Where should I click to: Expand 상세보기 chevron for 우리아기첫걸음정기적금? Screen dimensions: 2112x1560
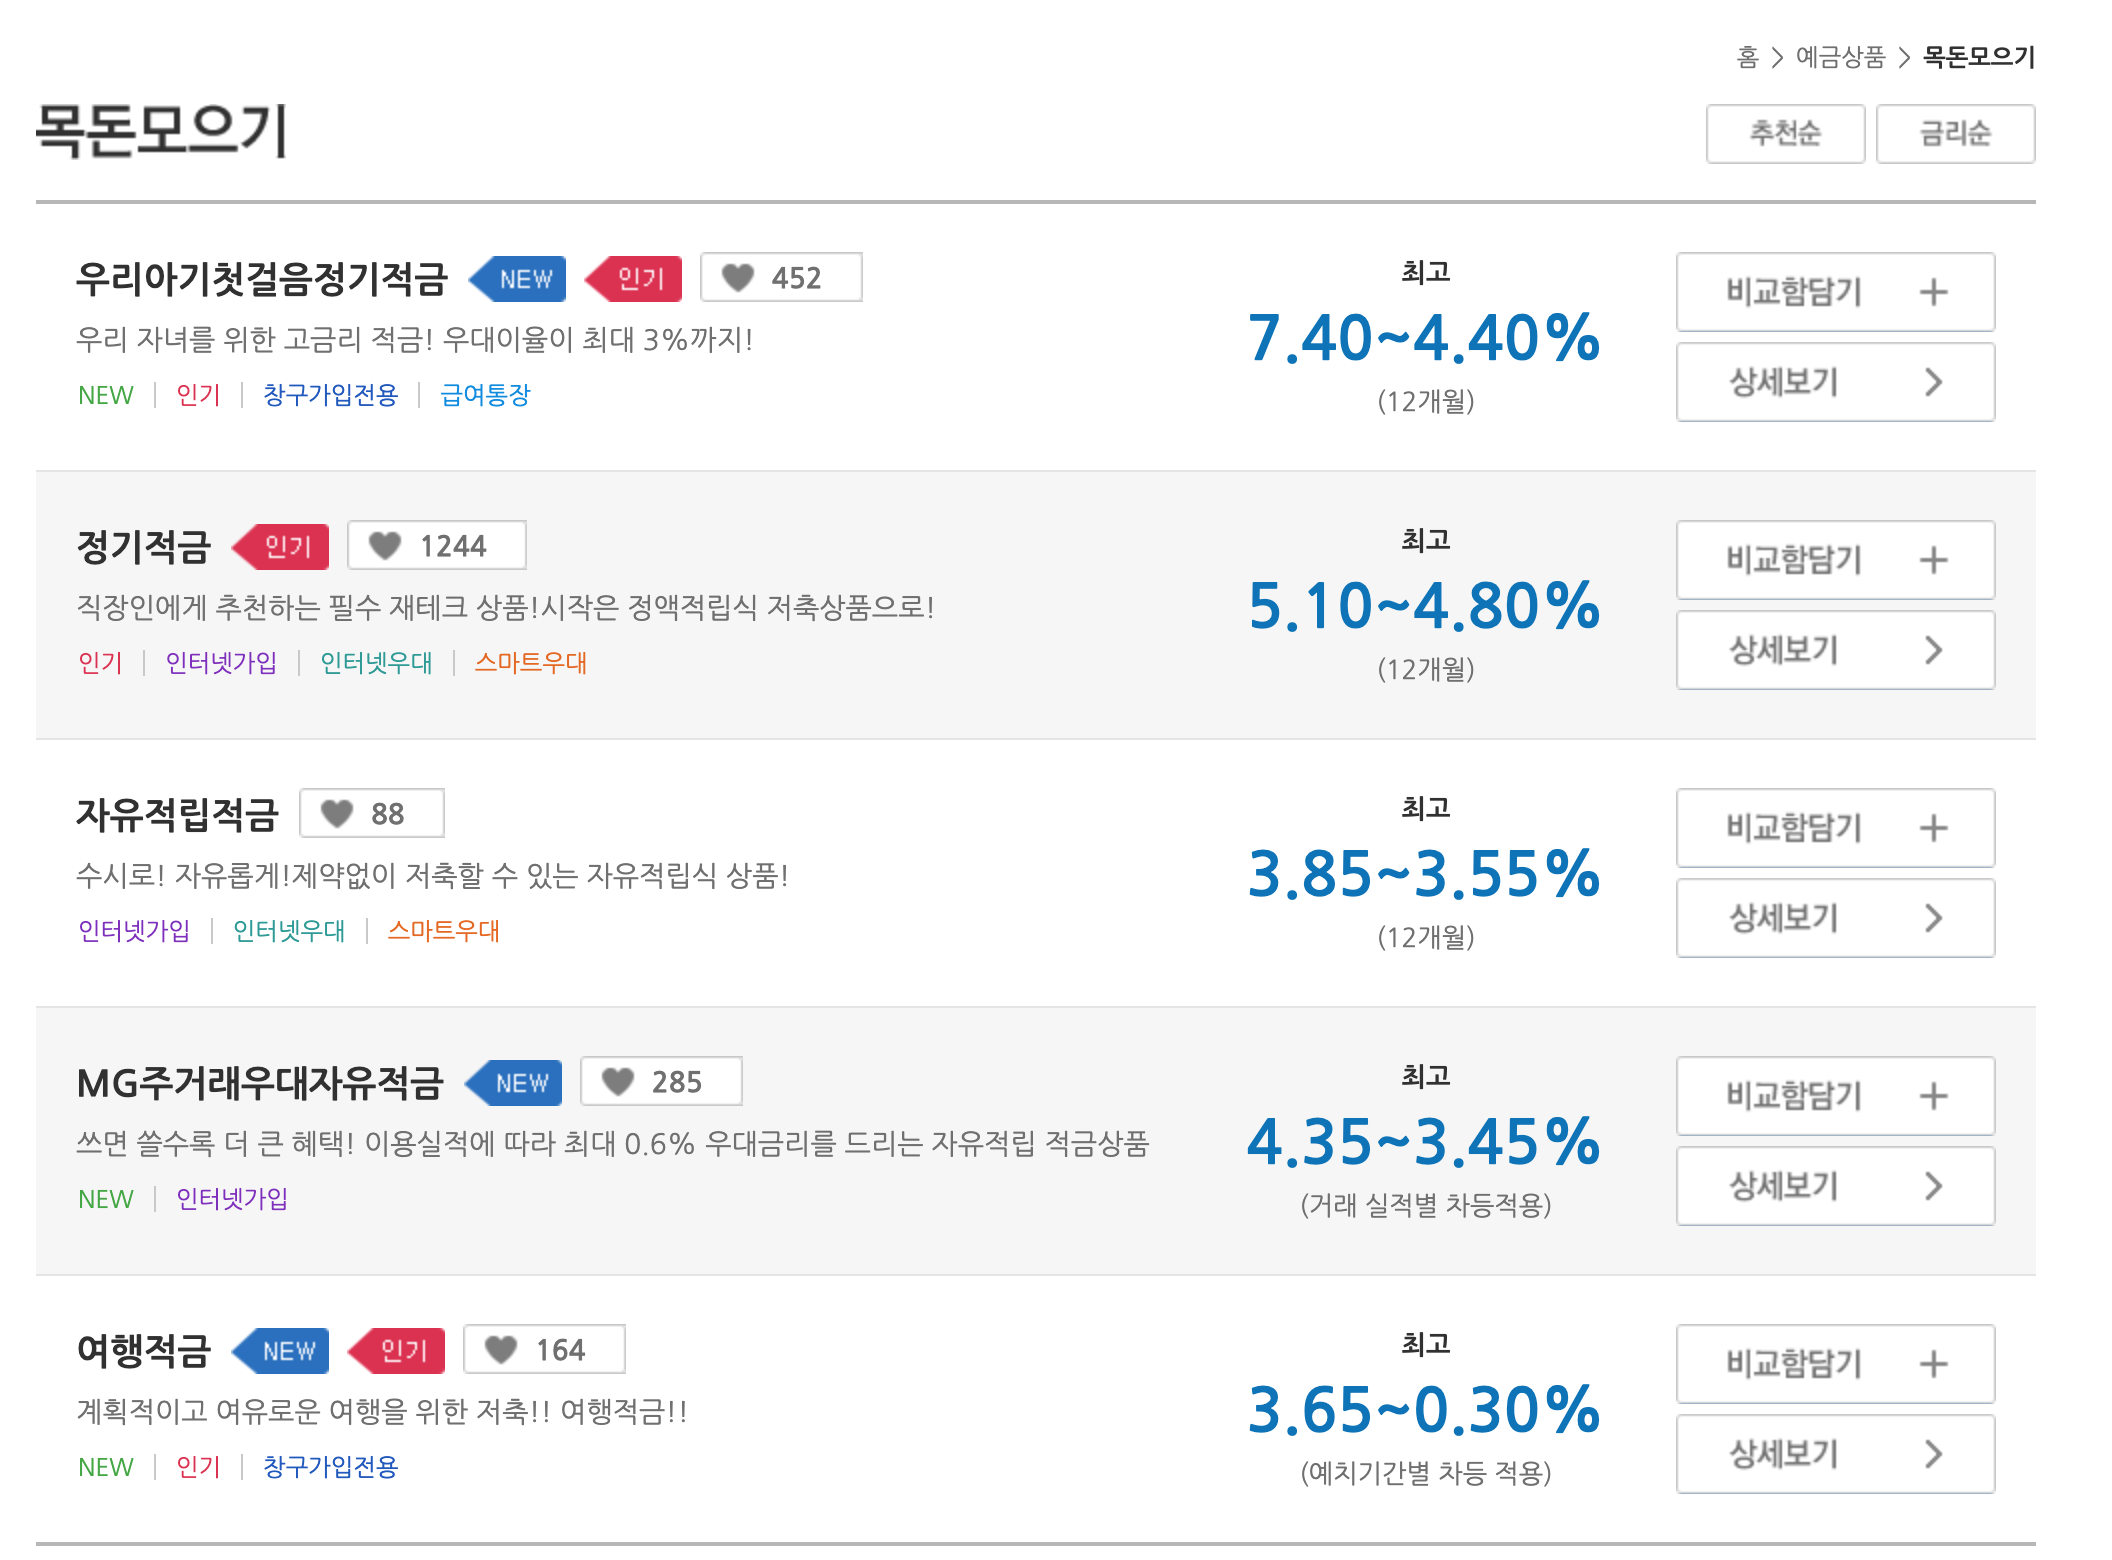click(x=1934, y=382)
